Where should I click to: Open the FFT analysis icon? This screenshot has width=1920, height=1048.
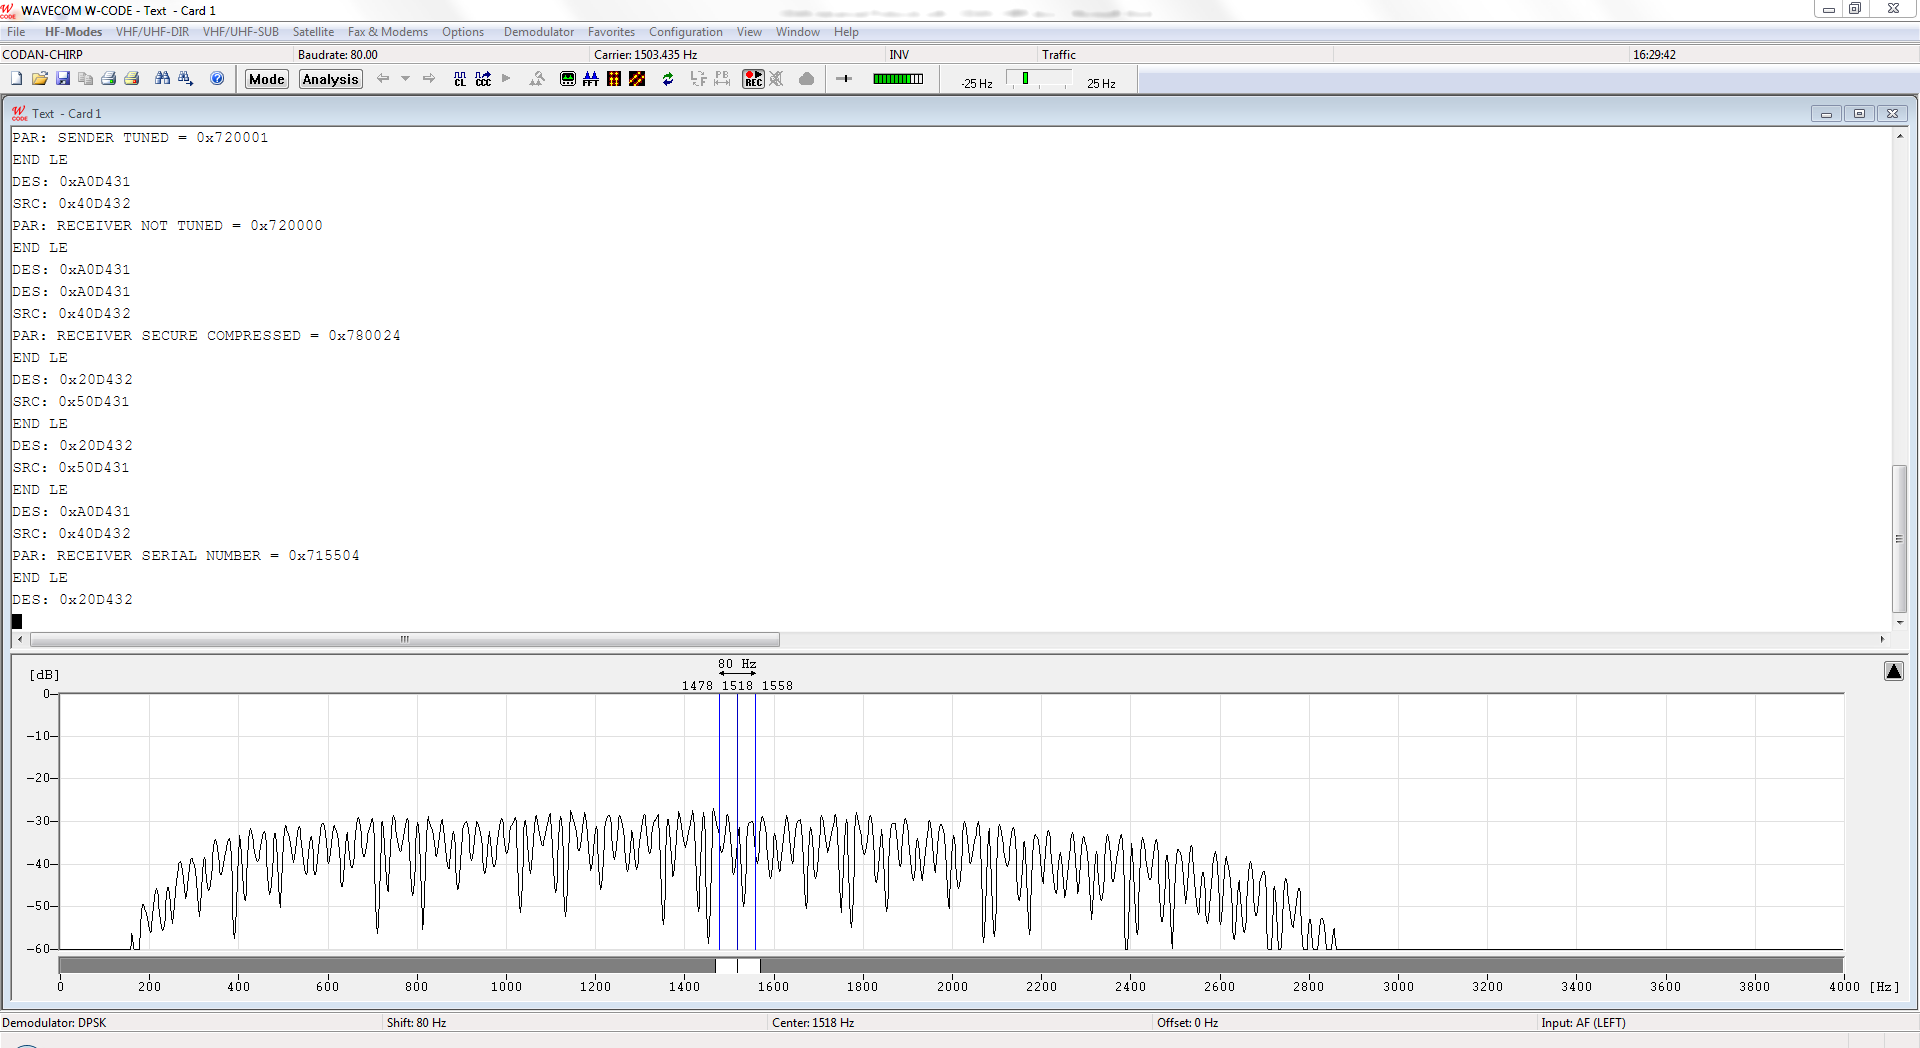point(591,79)
